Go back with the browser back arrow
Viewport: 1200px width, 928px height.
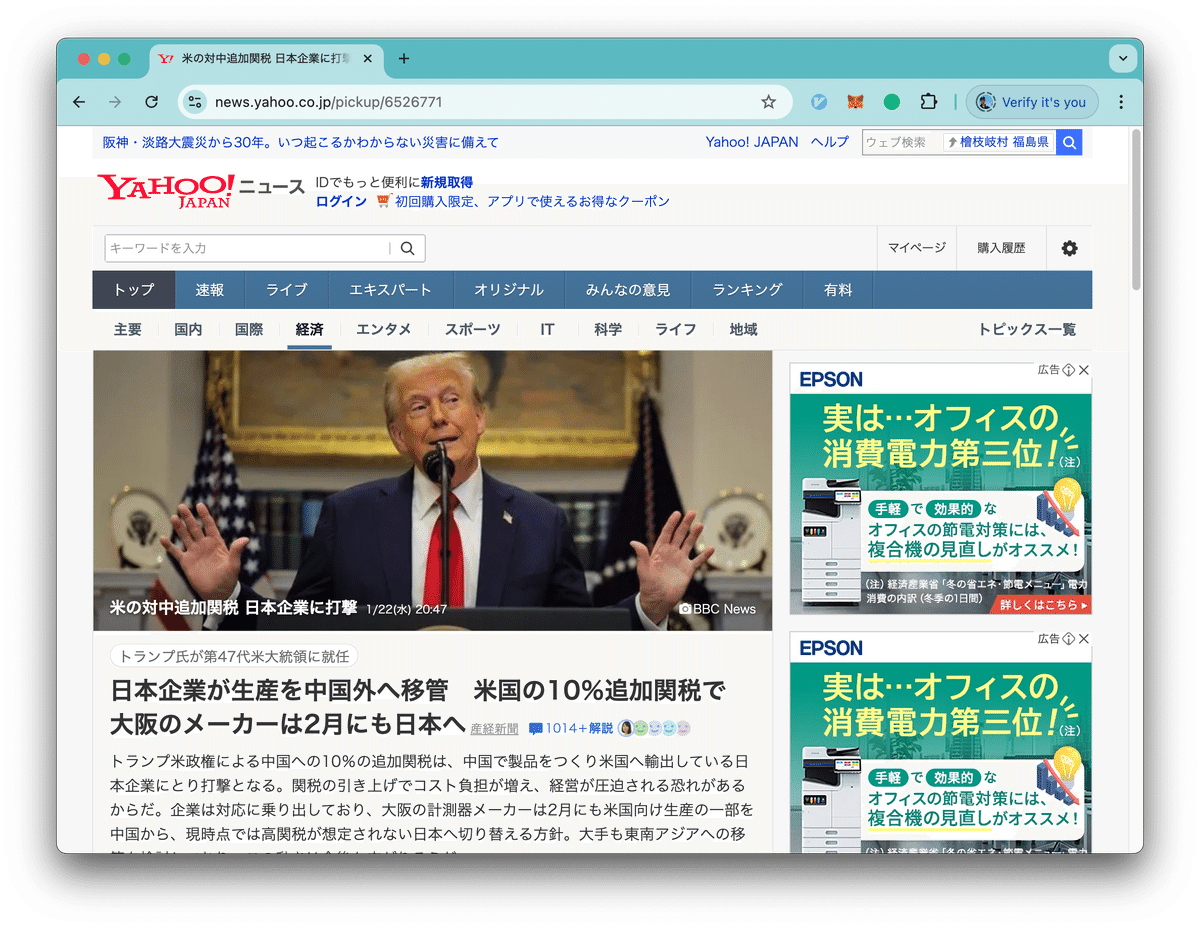pyautogui.click(x=79, y=102)
